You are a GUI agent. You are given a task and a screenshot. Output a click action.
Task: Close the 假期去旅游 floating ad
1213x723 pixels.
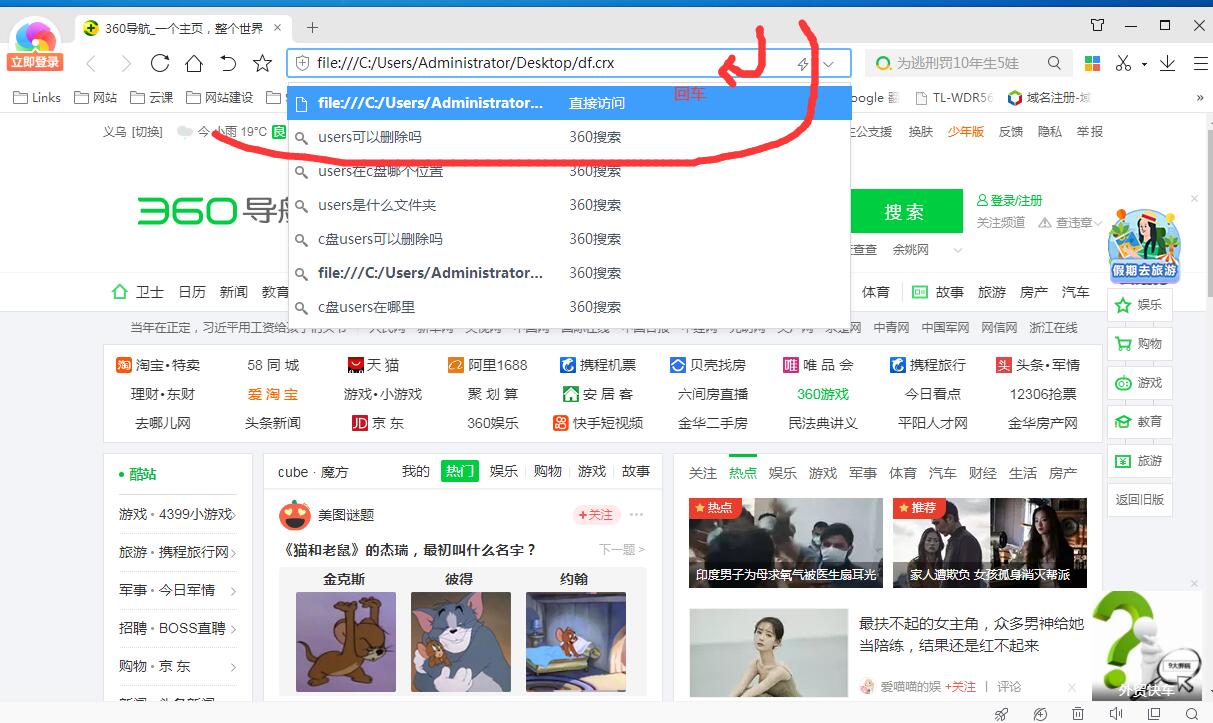pyautogui.click(x=1194, y=199)
